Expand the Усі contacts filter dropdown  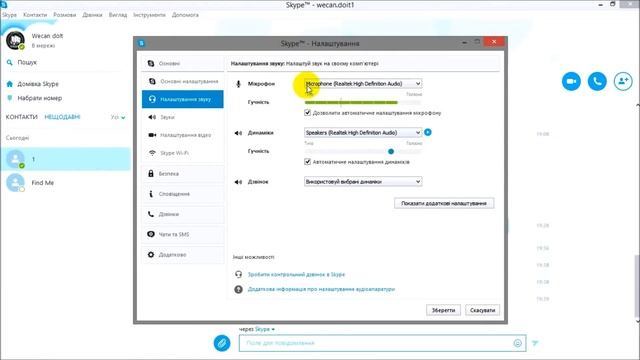tap(118, 117)
